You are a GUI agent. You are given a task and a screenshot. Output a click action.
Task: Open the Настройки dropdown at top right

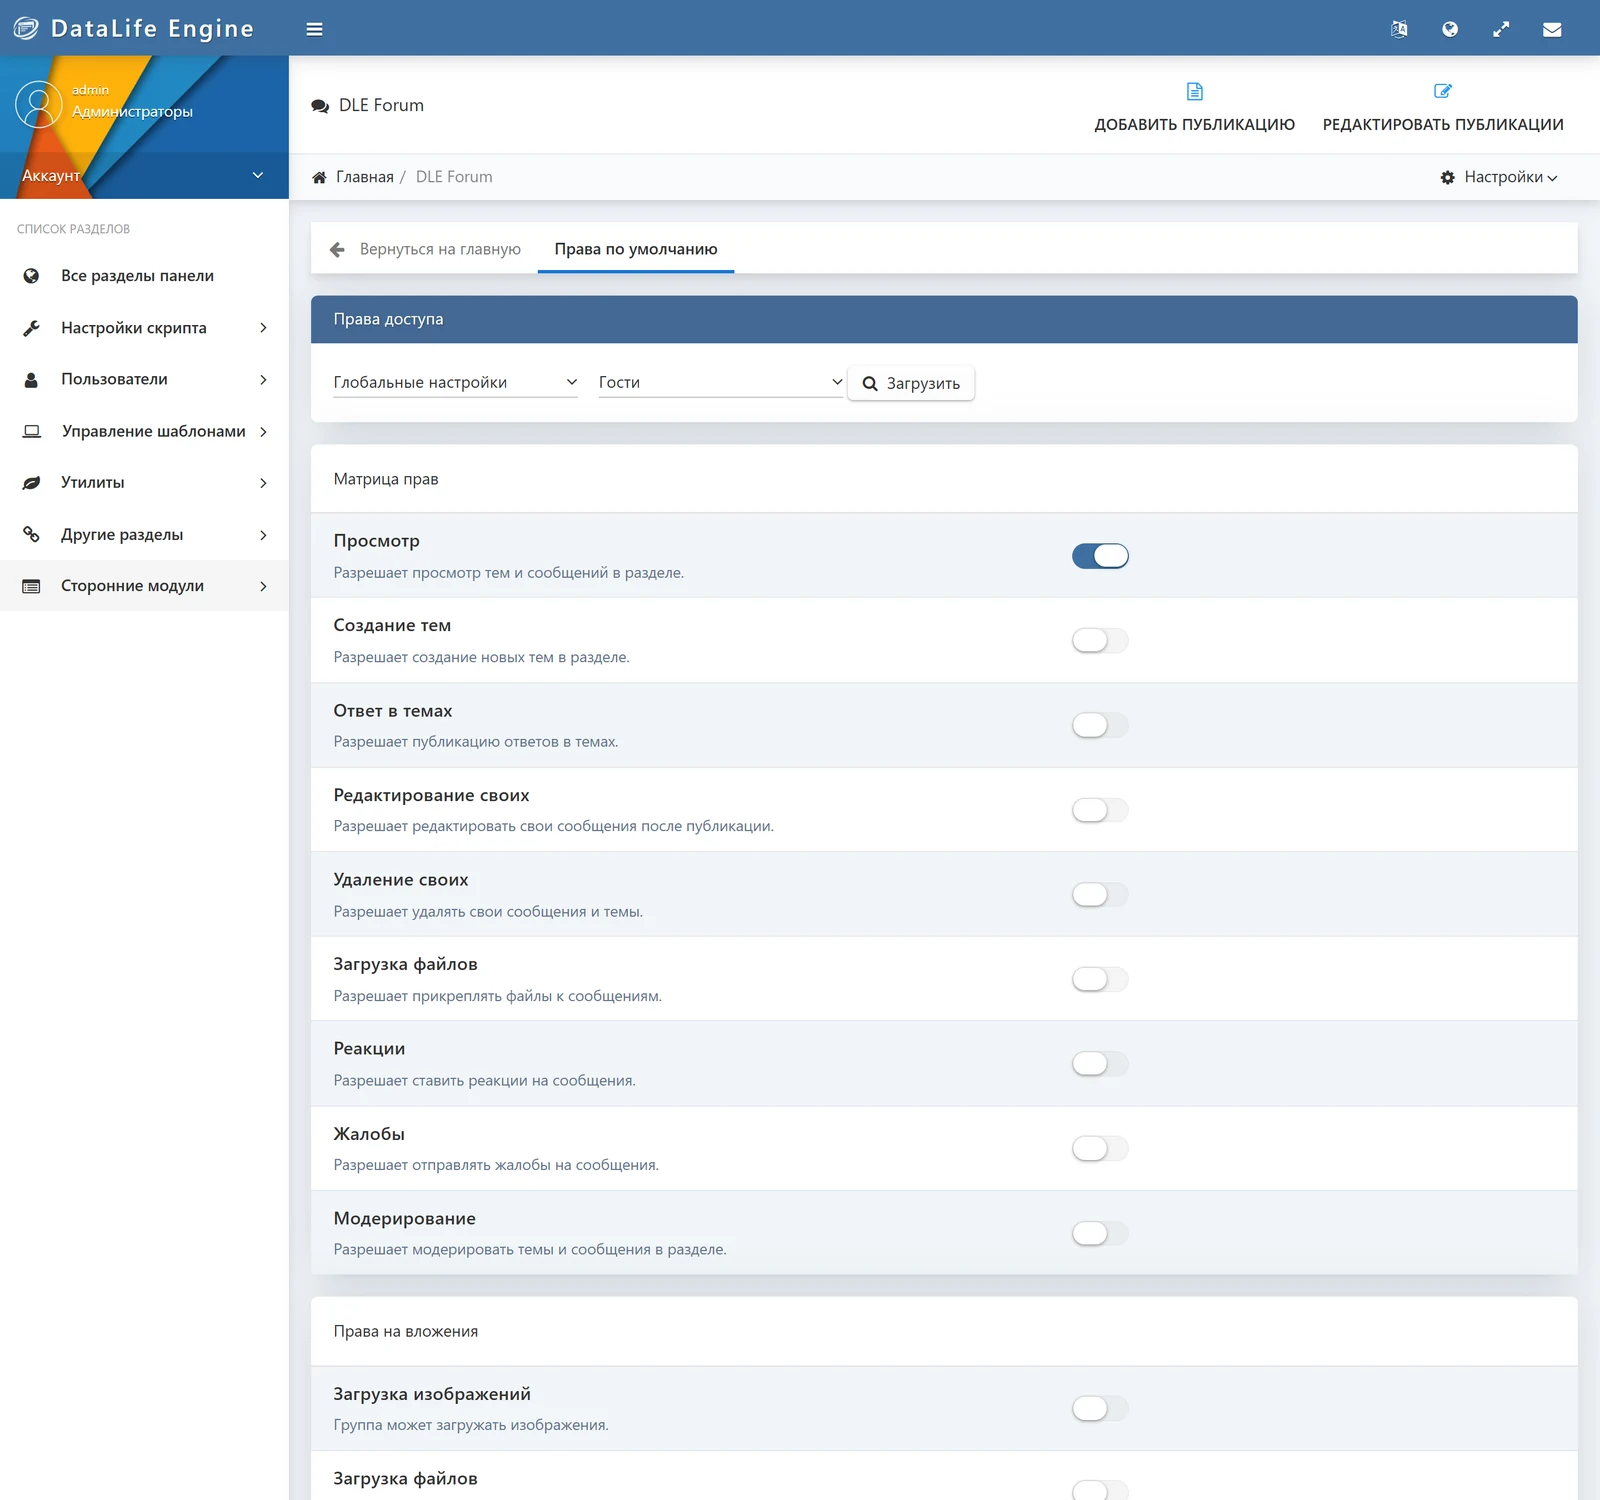(1499, 177)
